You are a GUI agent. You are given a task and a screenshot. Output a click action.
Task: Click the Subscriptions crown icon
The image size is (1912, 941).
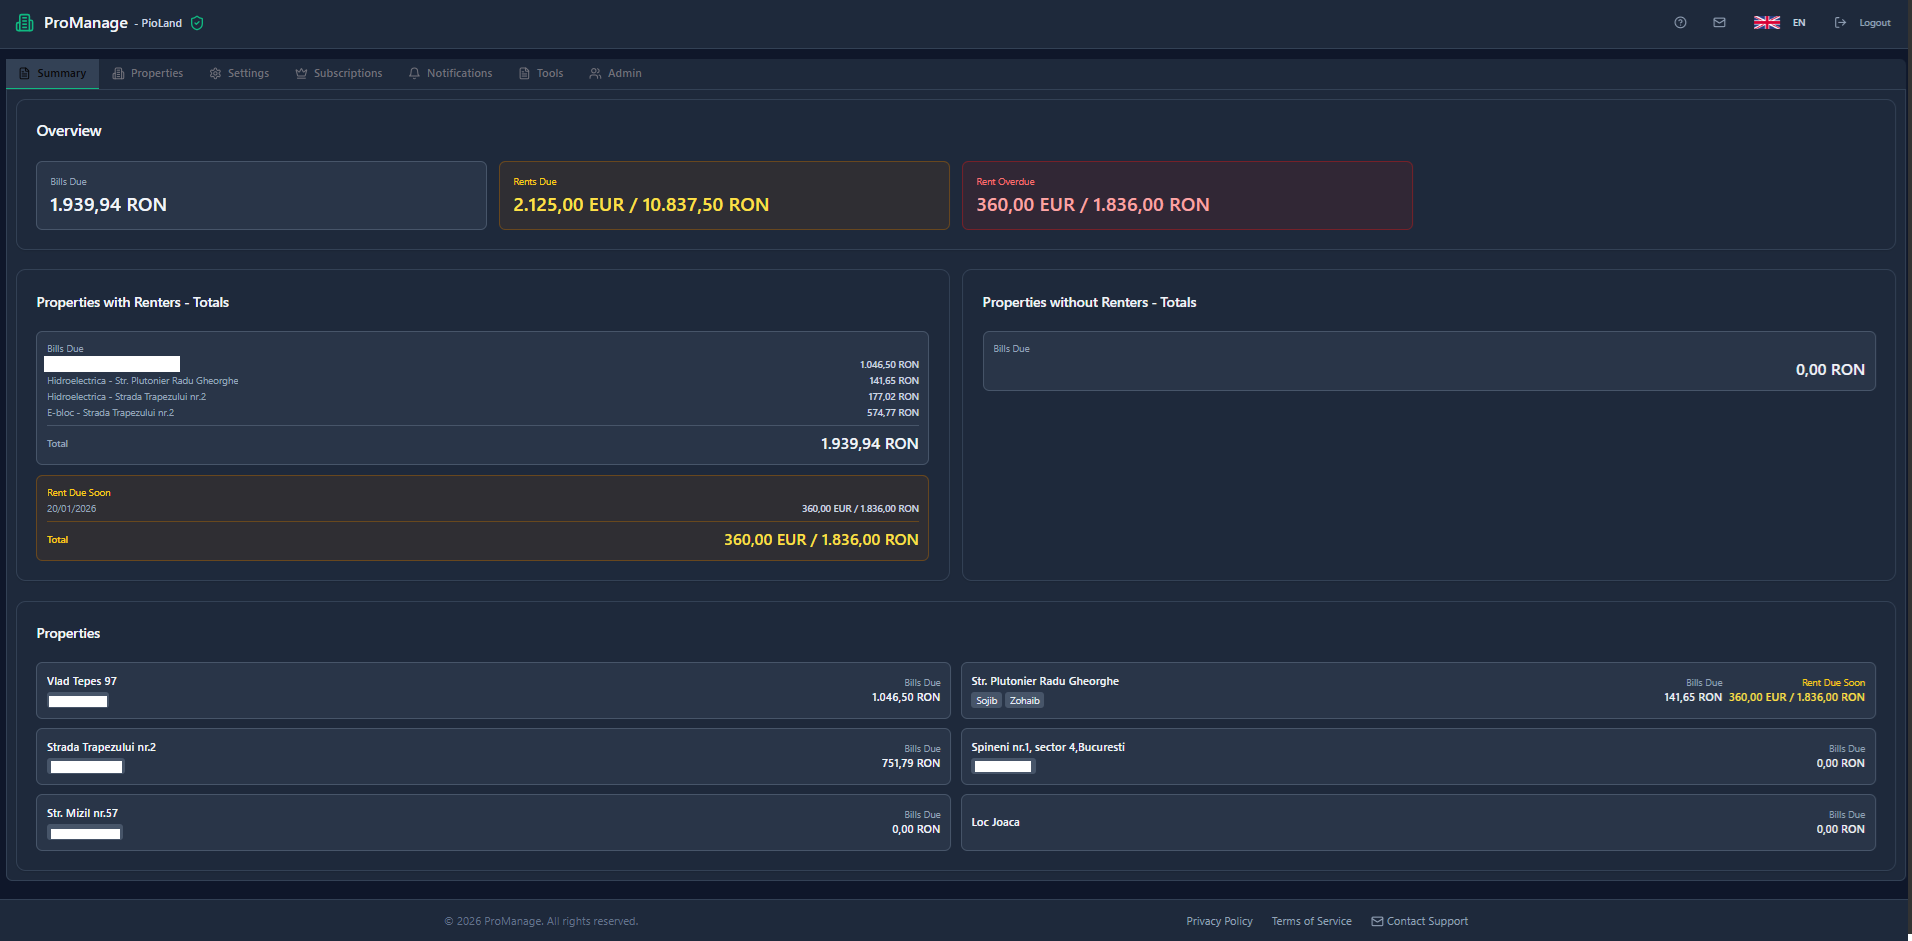click(300, 72)
